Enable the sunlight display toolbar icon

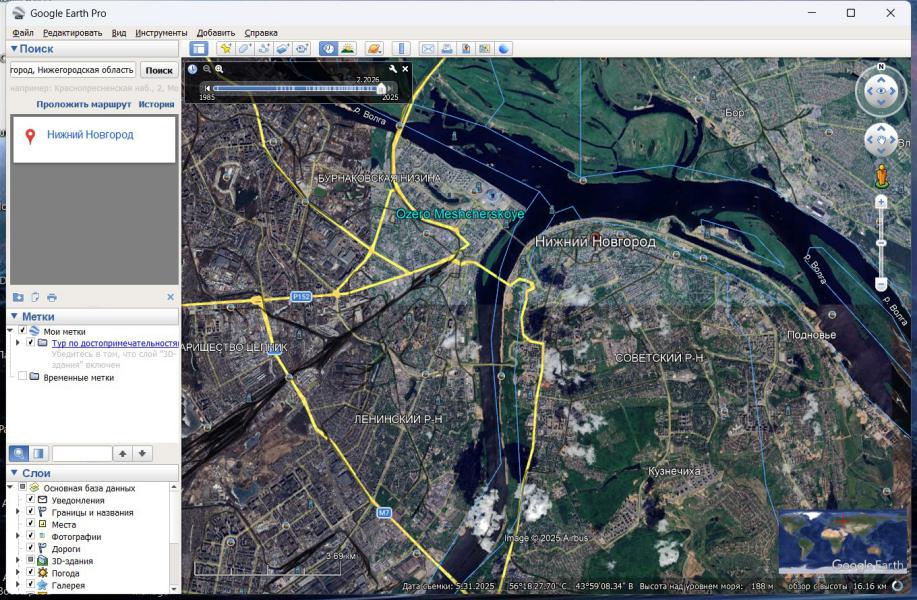point(347,48)
